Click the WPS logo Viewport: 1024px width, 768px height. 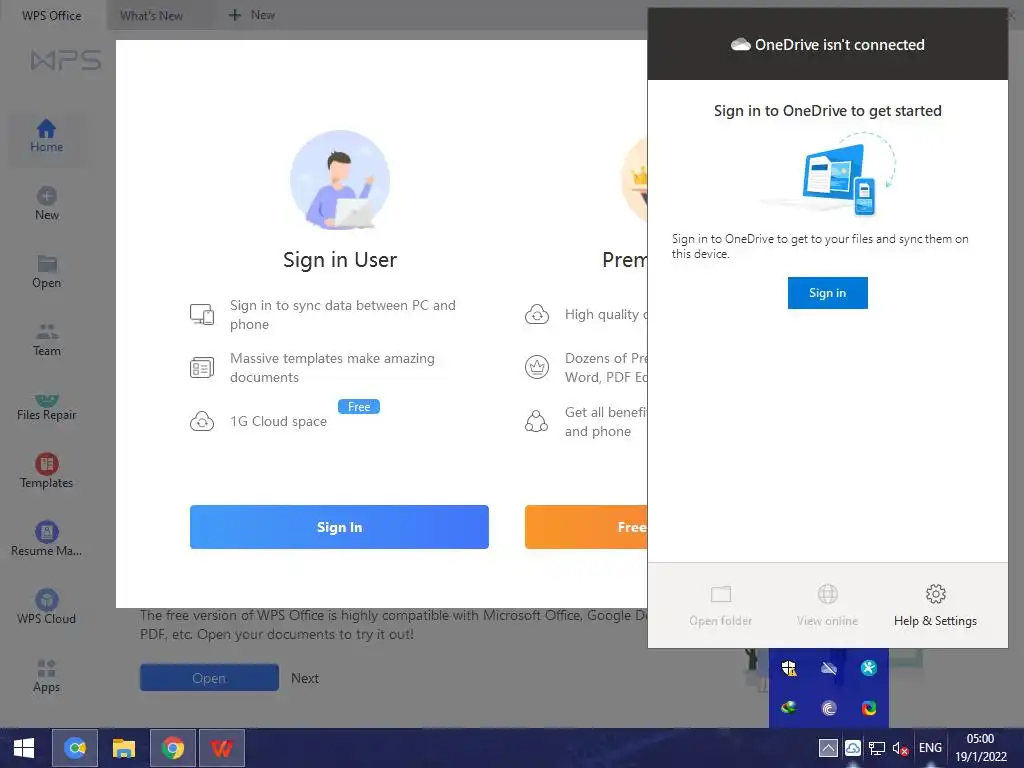pyautogui.click(x=66, y=60)
